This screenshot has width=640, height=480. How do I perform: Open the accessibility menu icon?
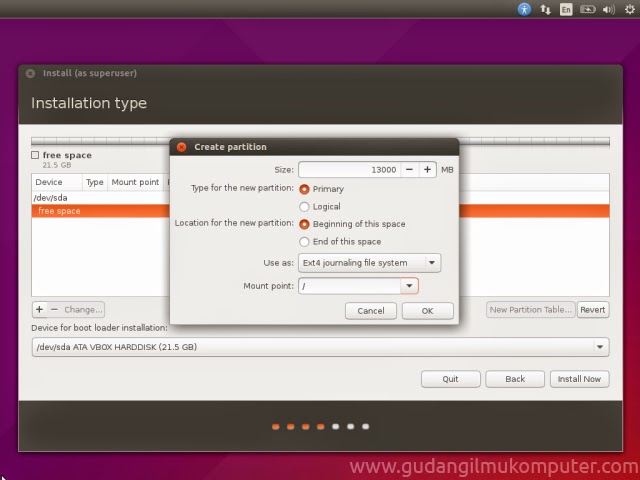pyautogui.click(x=524, y=9)
